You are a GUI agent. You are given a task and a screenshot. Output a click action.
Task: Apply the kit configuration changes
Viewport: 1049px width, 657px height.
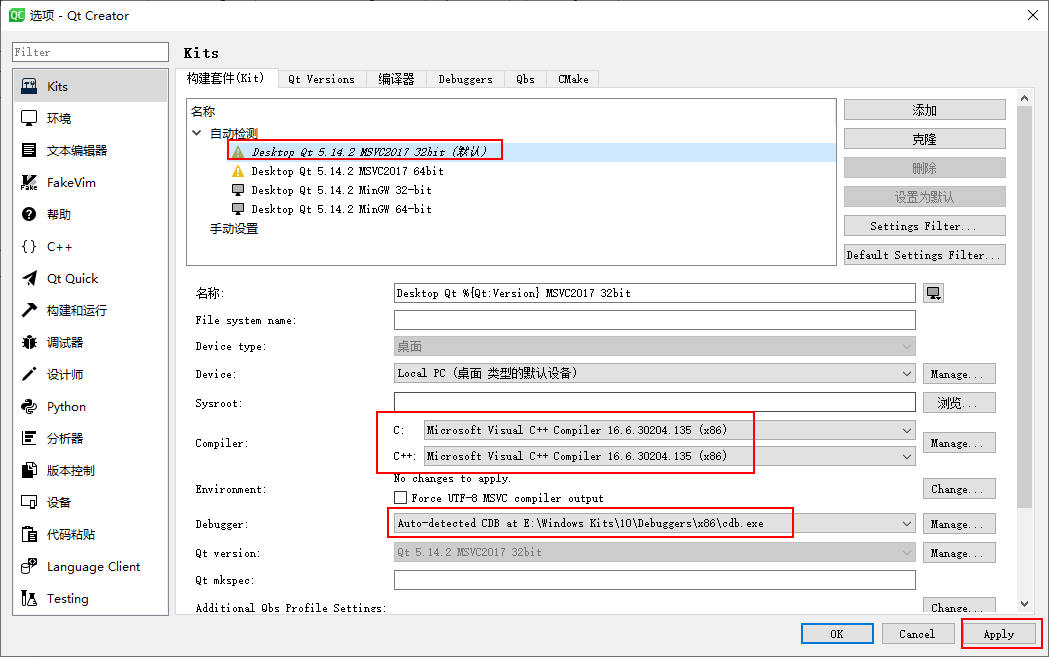coord(1000,633)
